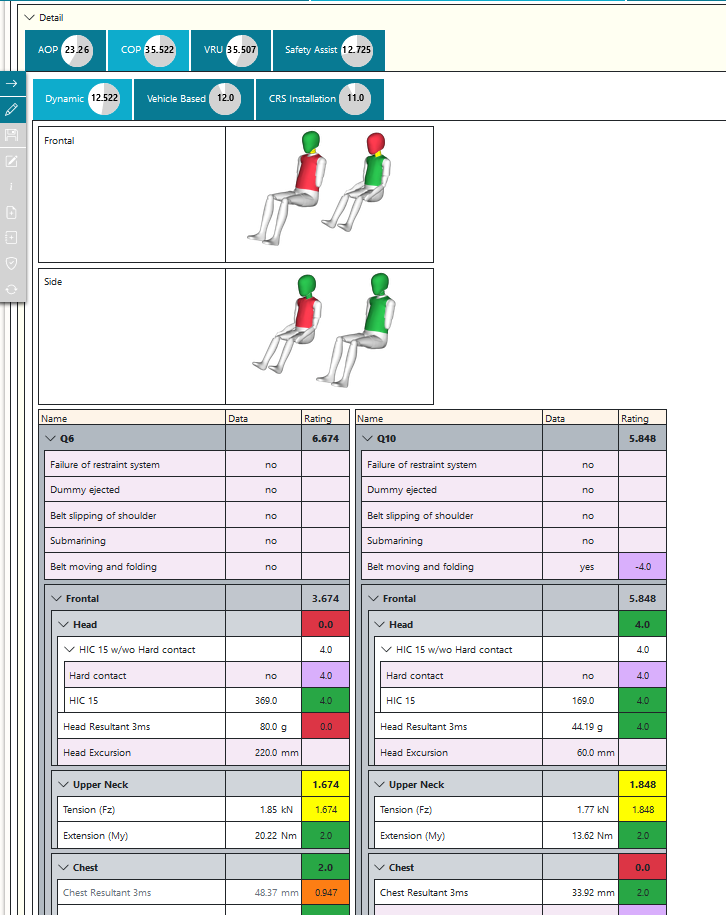
Task: Click the add notebook icon in sidebar
Action: (x=12, y=237)
